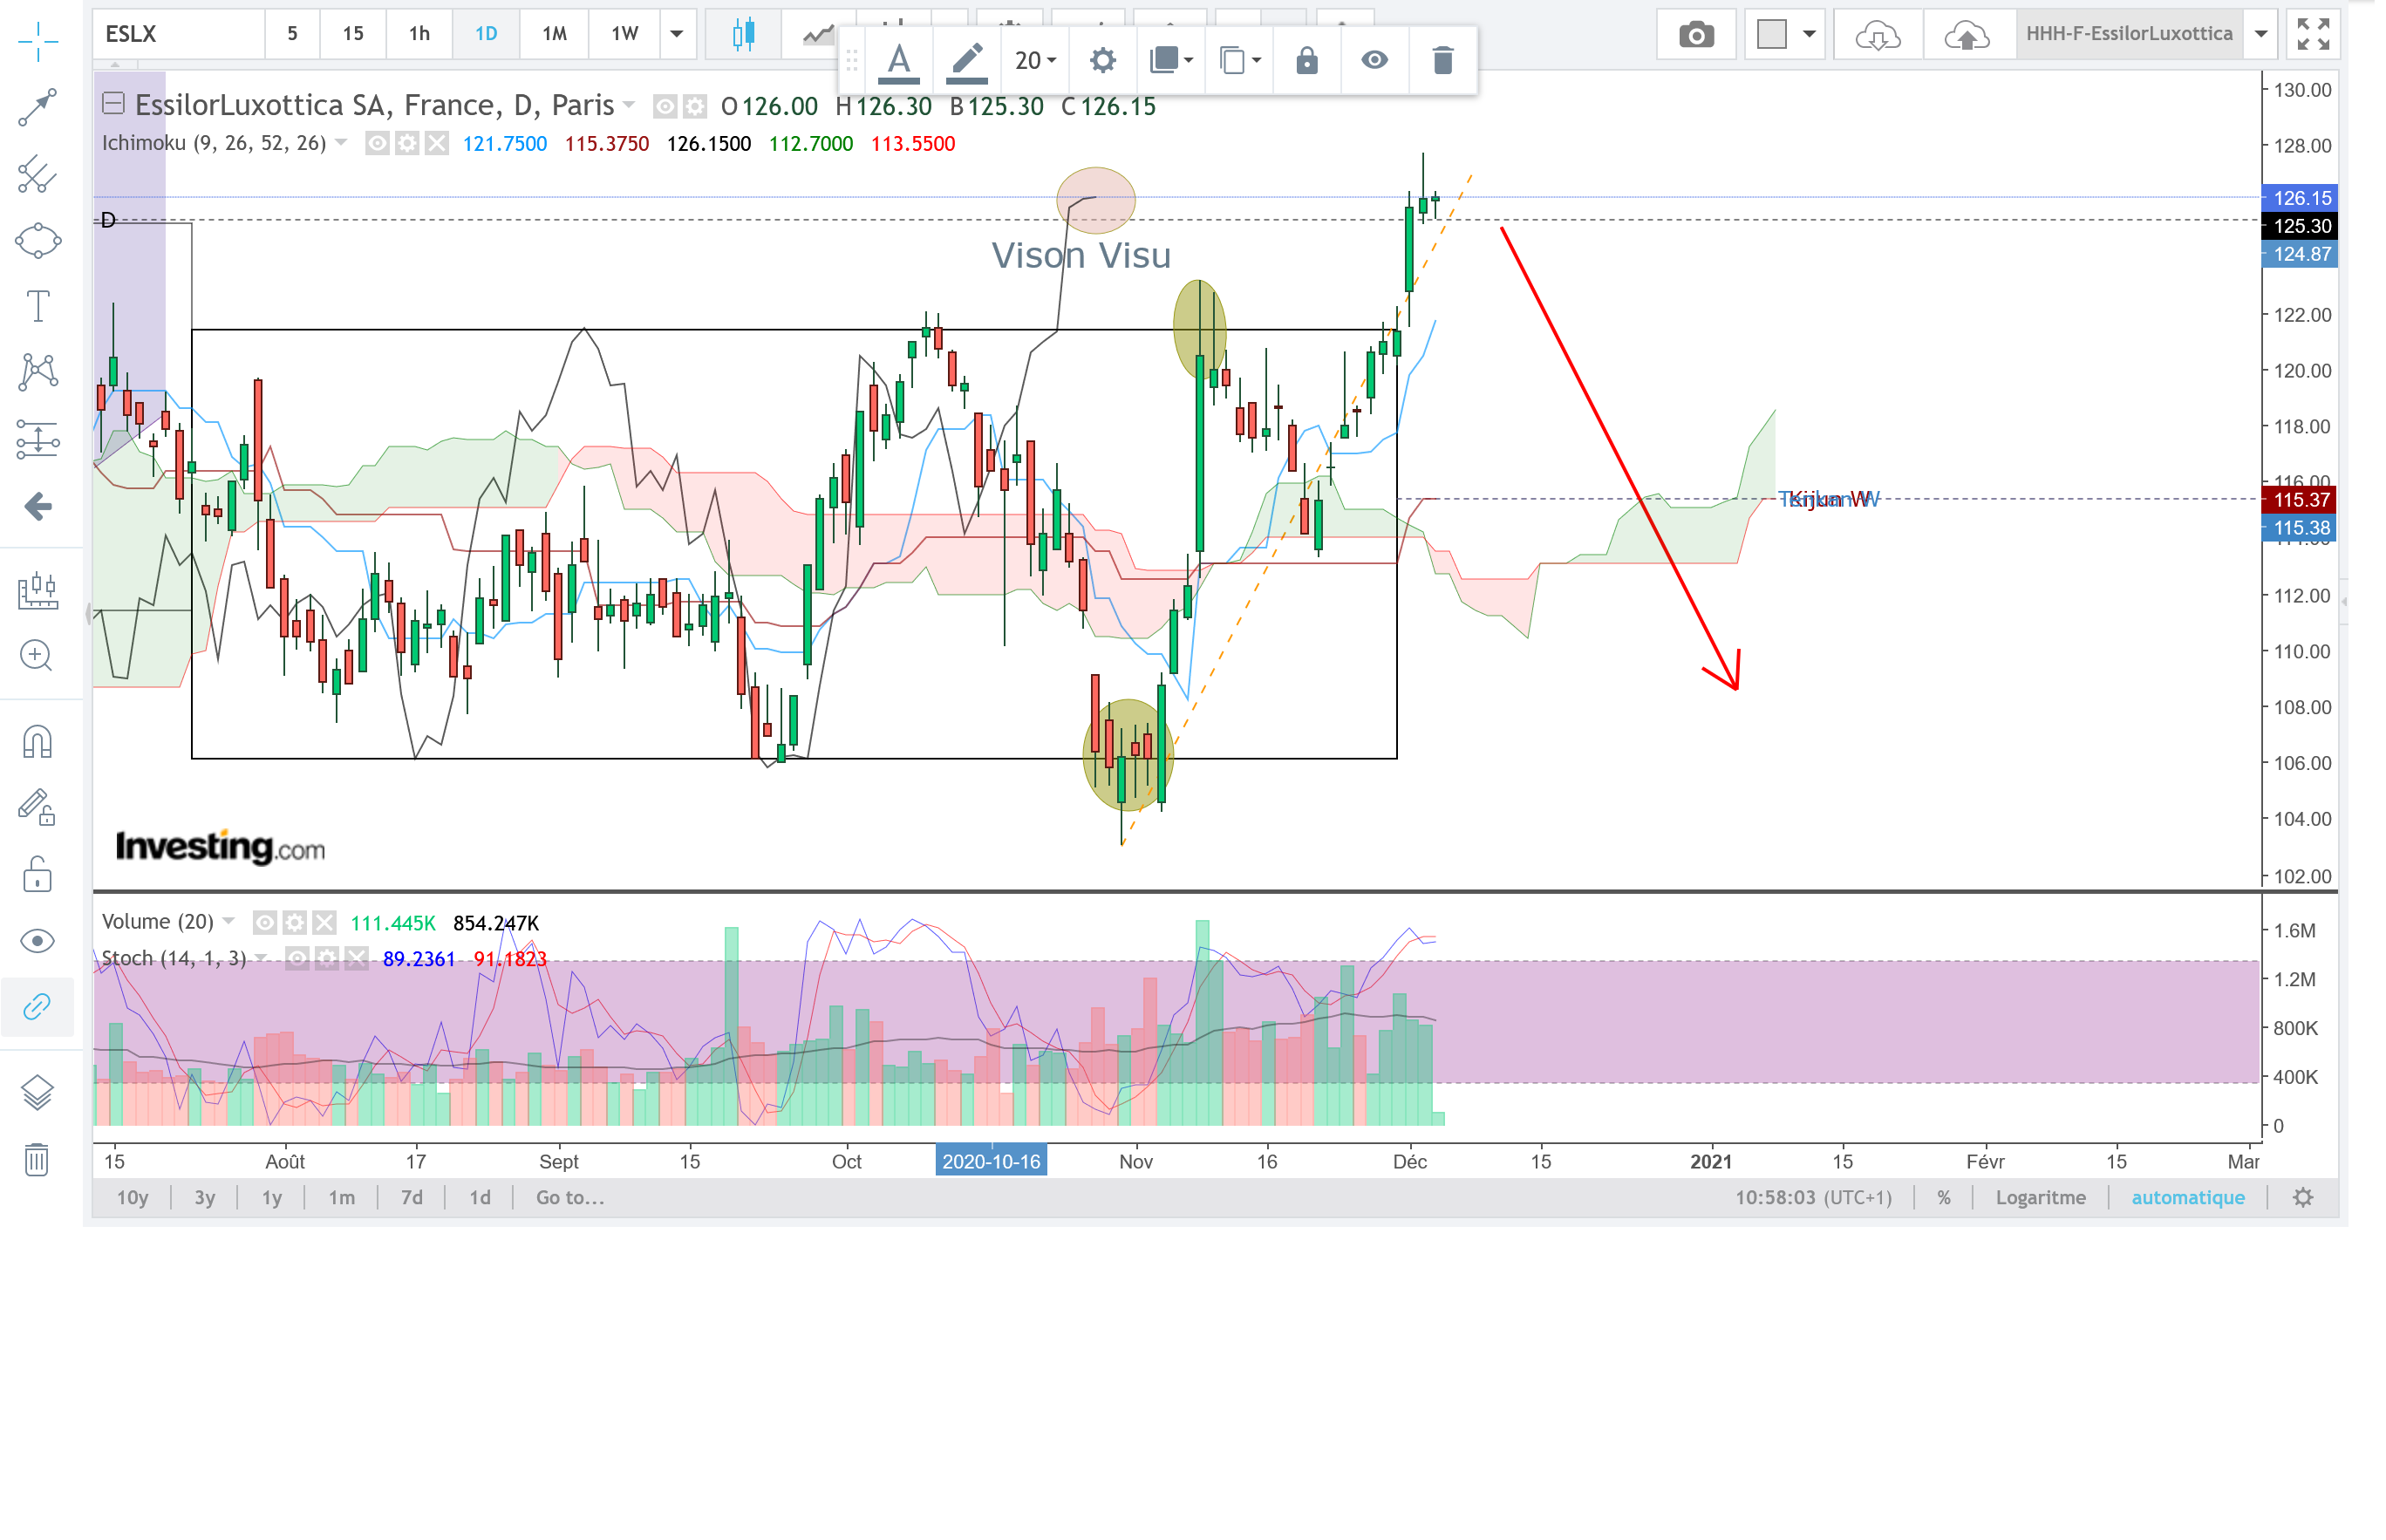Change text color in floating toolbar

click(899, 61)
